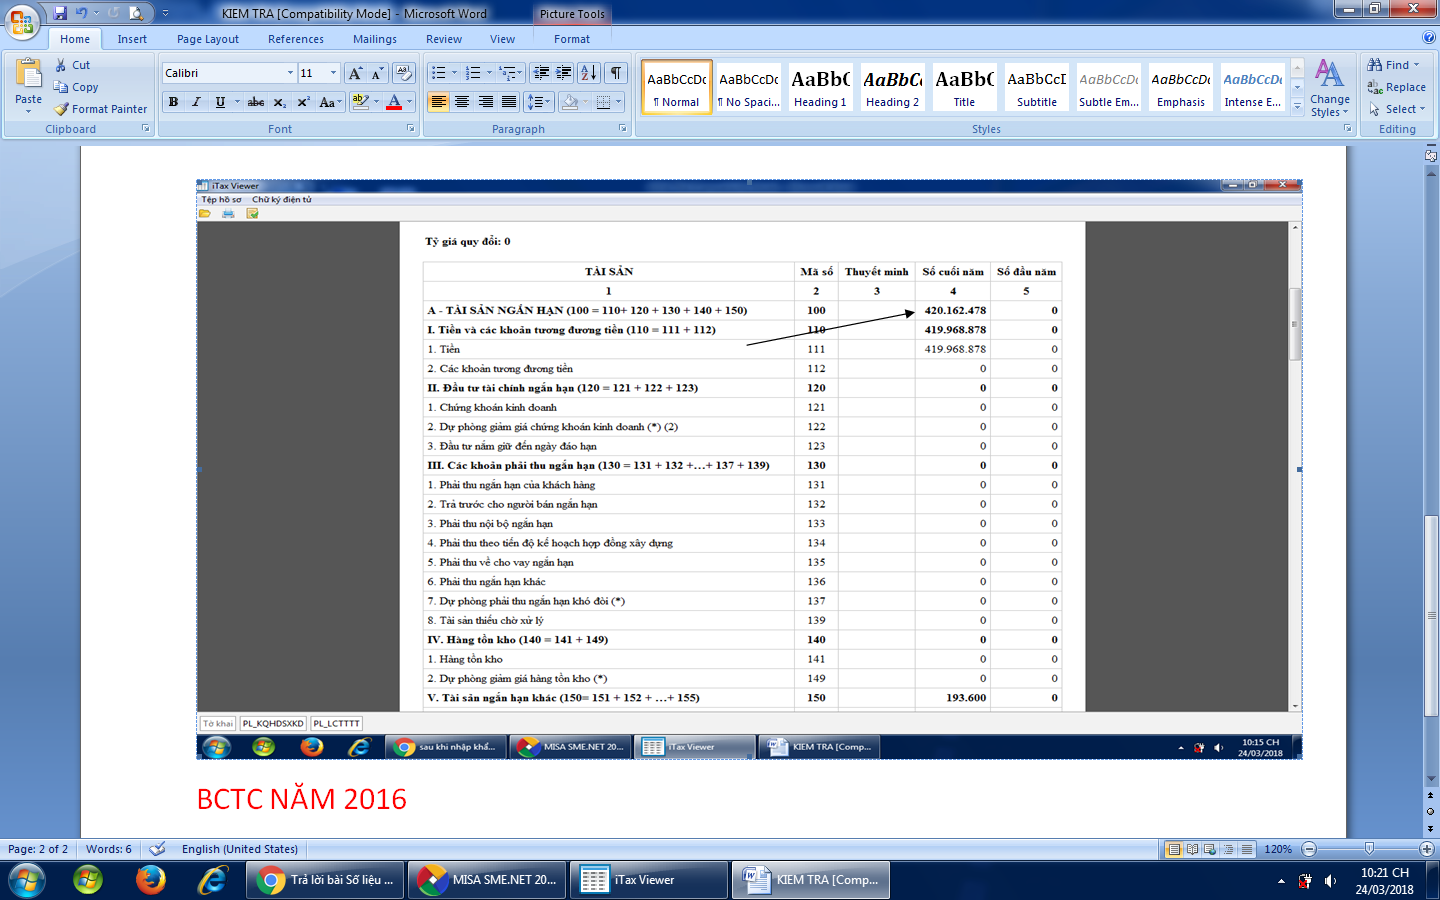
Task: Toggle Subscript
Action: 280,102
